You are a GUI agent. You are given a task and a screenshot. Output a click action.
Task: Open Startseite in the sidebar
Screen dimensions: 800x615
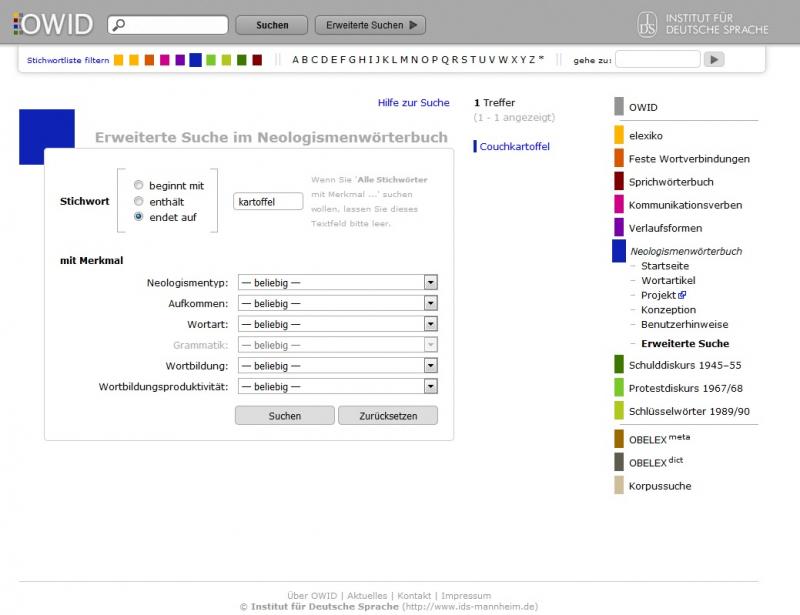click(x=665, y=266)
